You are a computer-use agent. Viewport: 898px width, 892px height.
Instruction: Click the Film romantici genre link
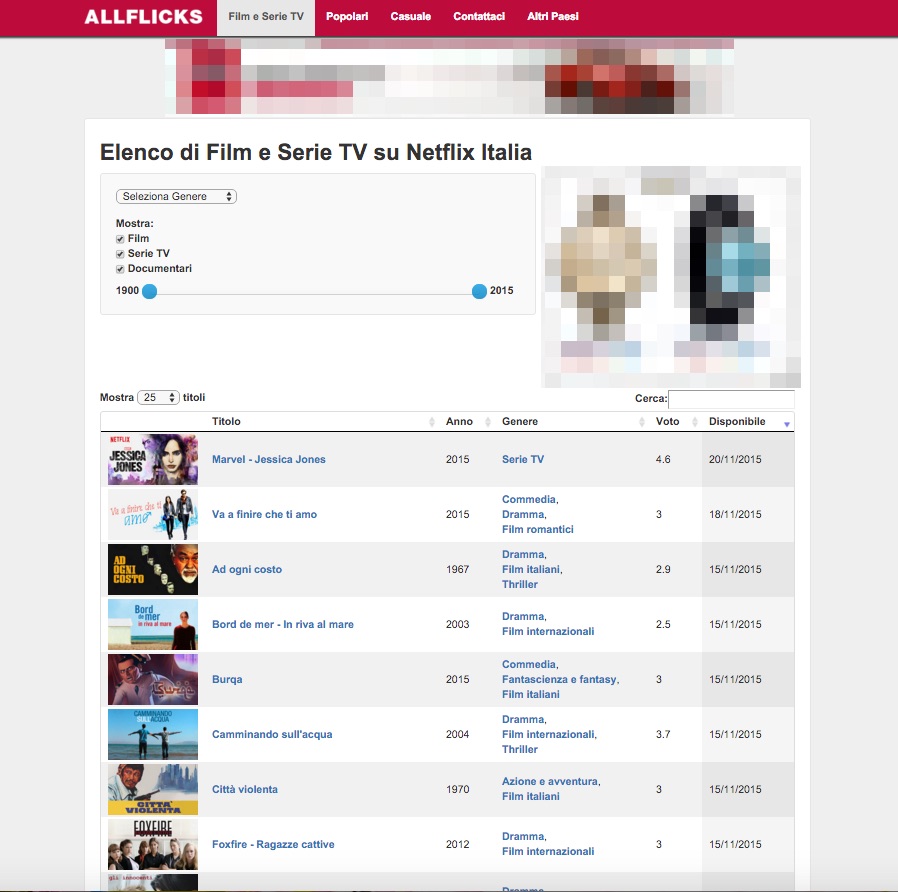click(538, 529)
